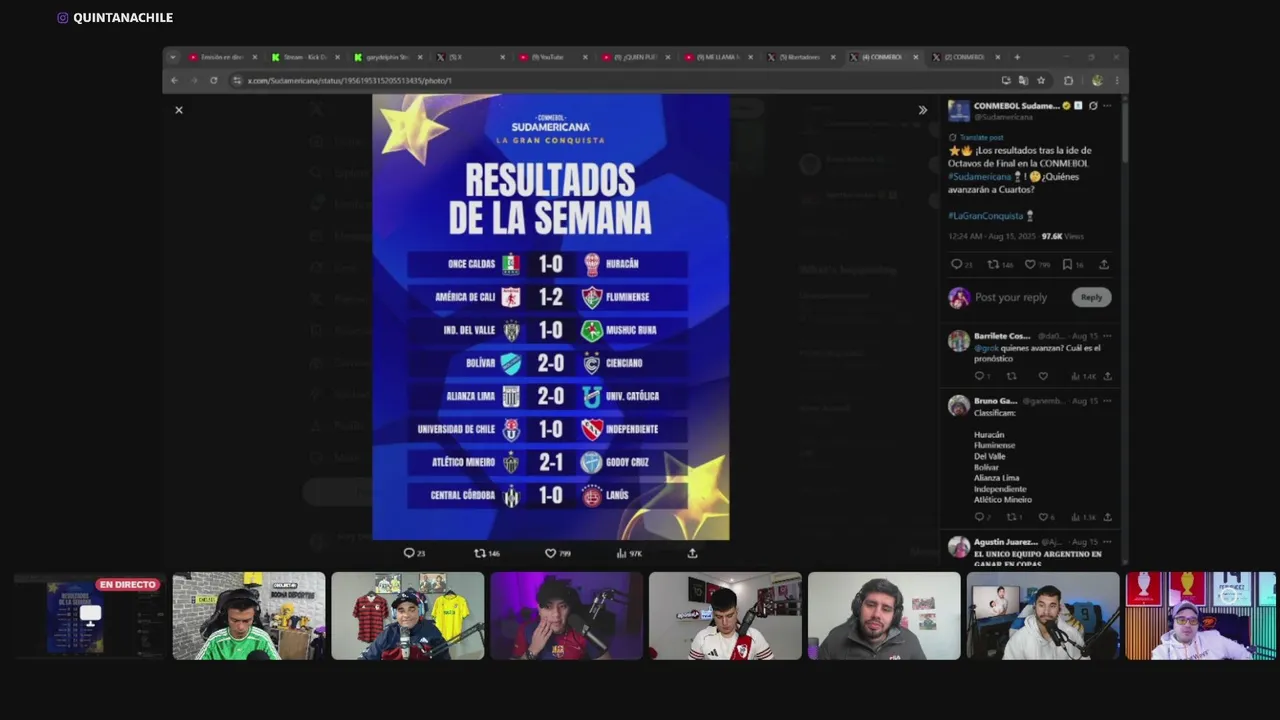
Task: Switch to the 'ME LLAMA' tab
Action: (718, 57)
